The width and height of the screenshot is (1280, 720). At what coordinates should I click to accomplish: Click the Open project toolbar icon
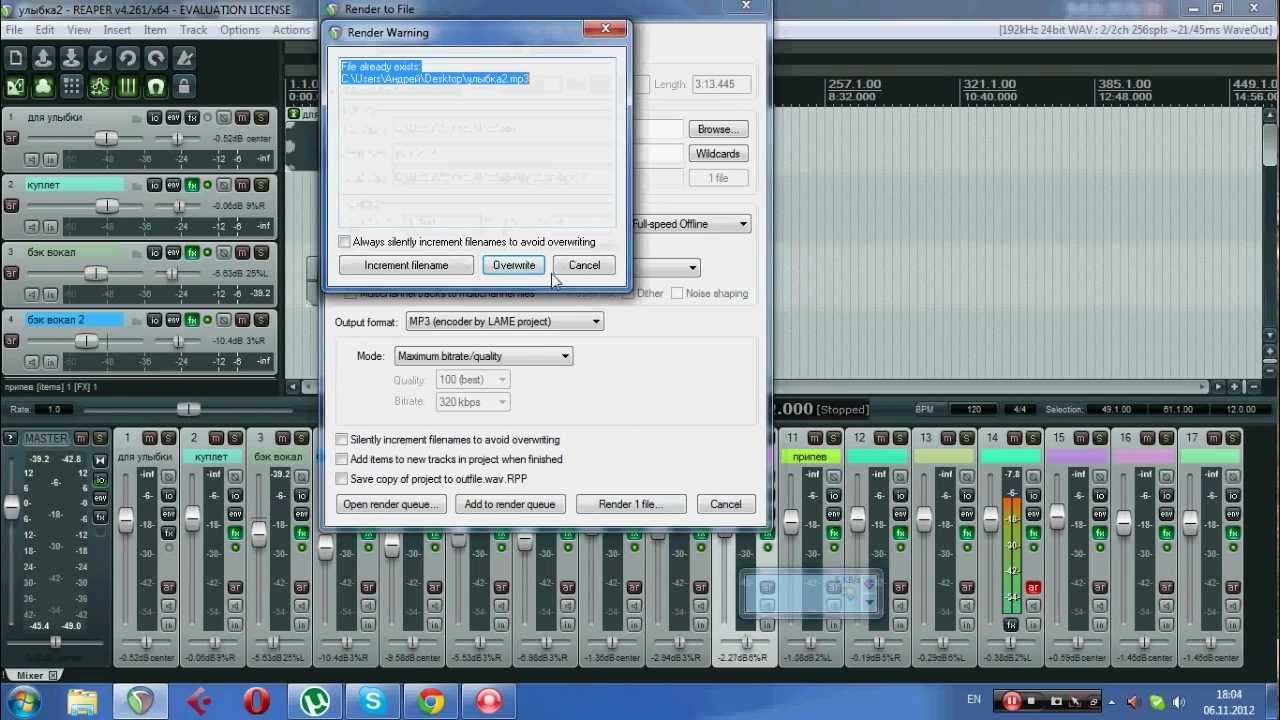(x=44, y=59)
